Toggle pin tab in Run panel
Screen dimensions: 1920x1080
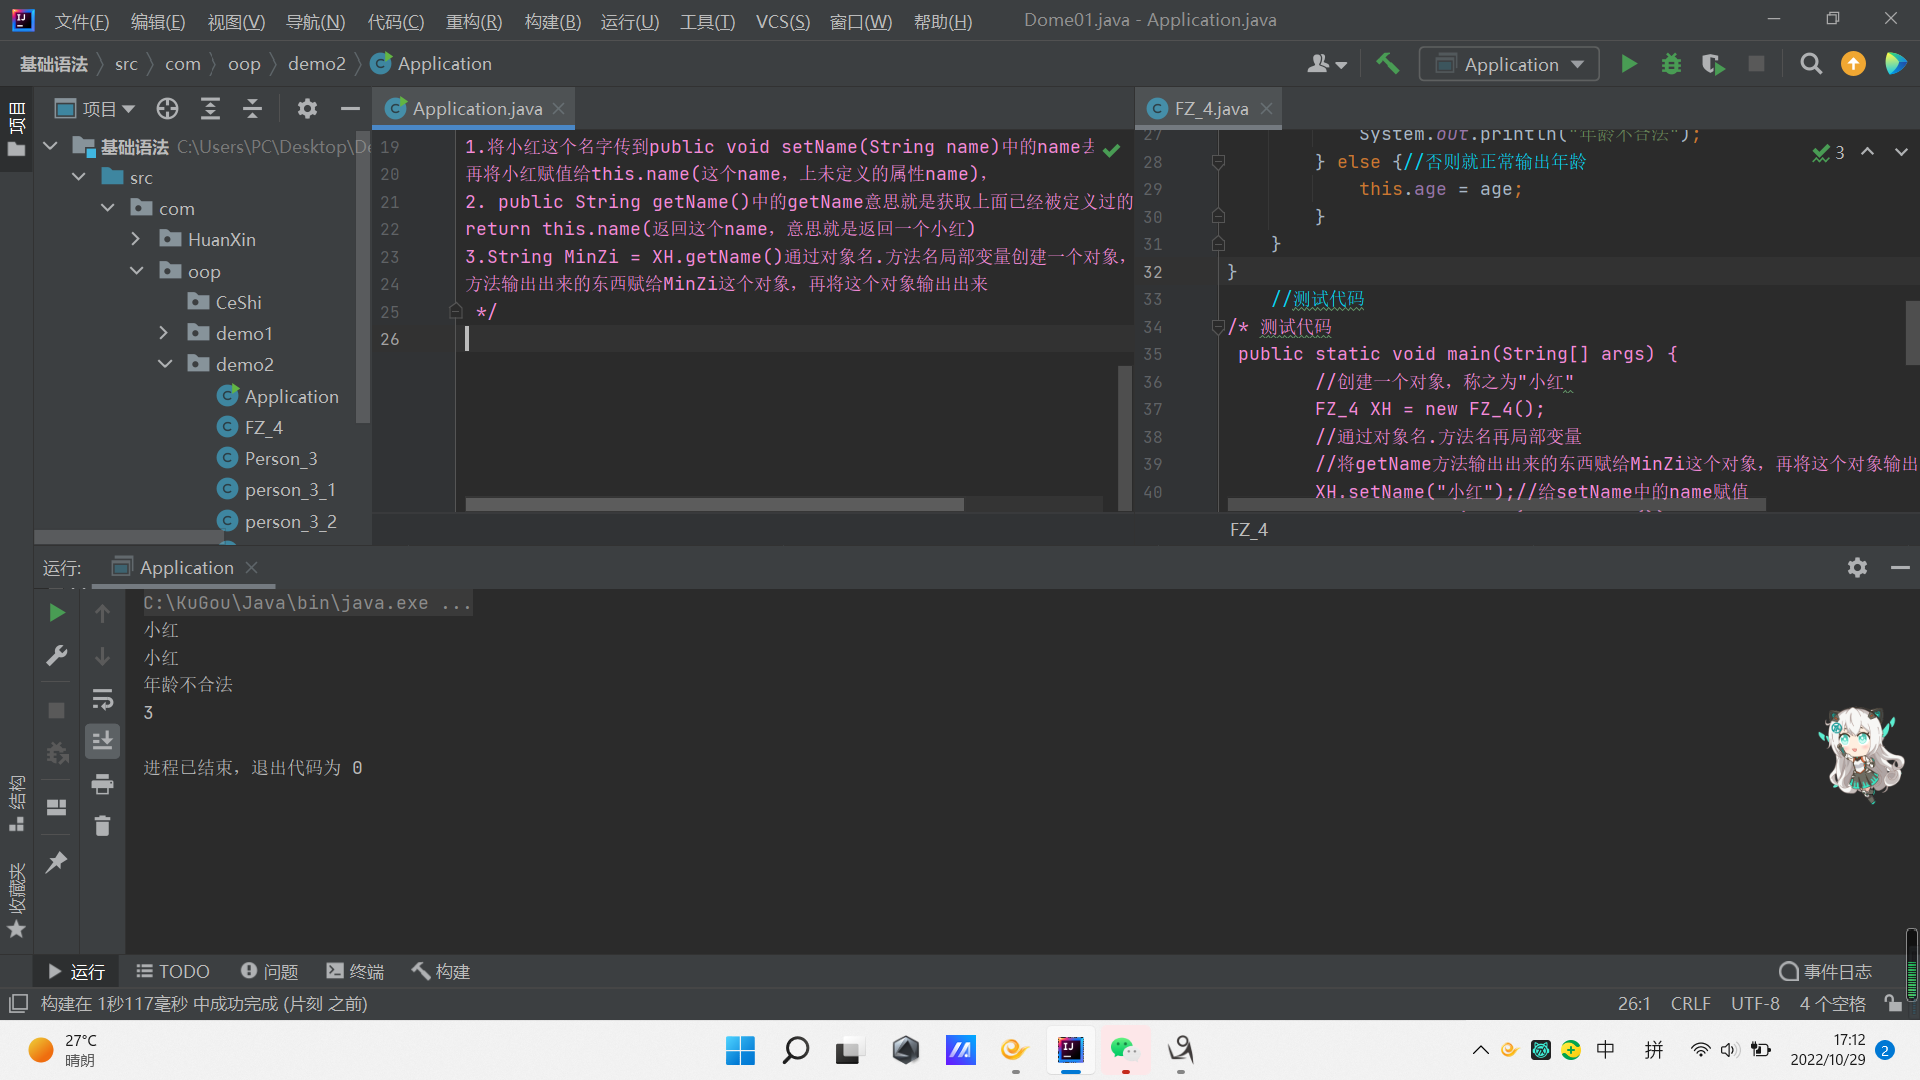click(x=57, y=861)
